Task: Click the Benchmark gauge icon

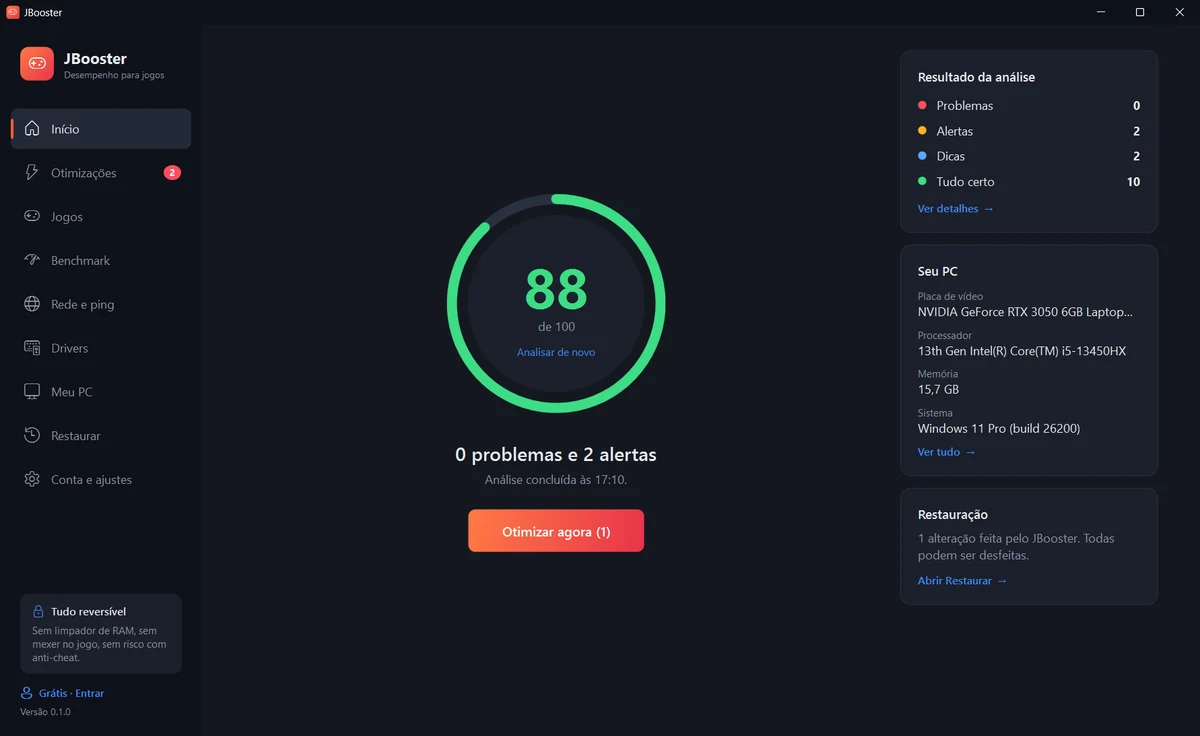Action: click(x=32, y=260)
